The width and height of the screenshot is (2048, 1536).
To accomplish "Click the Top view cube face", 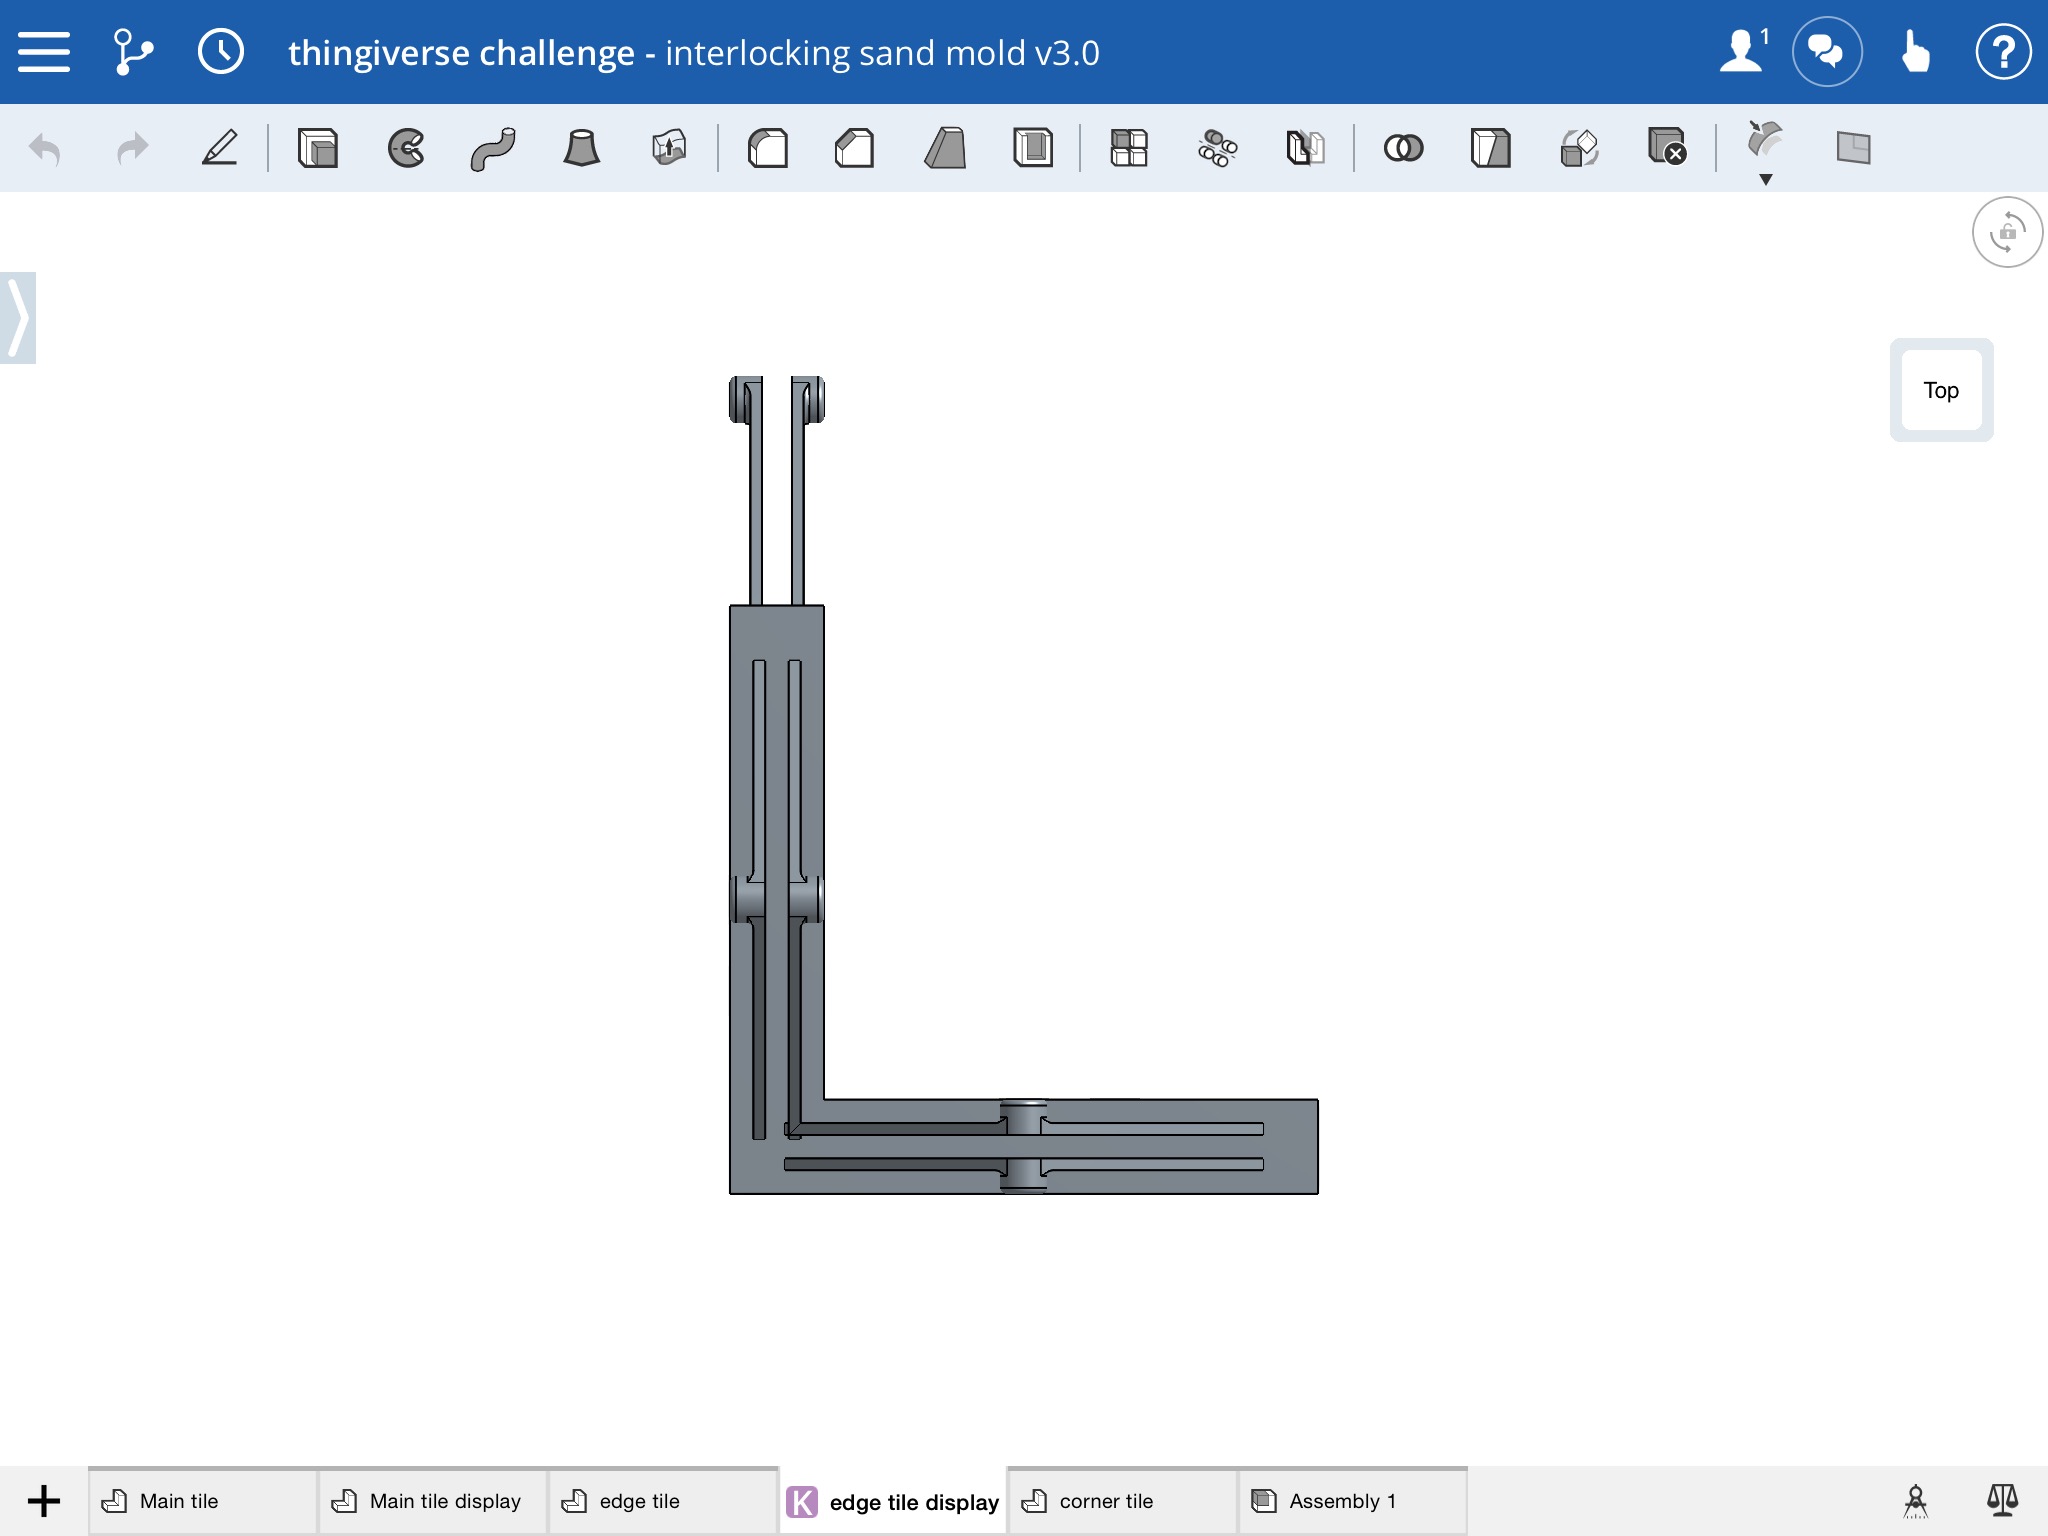I will pos(1941,390).
